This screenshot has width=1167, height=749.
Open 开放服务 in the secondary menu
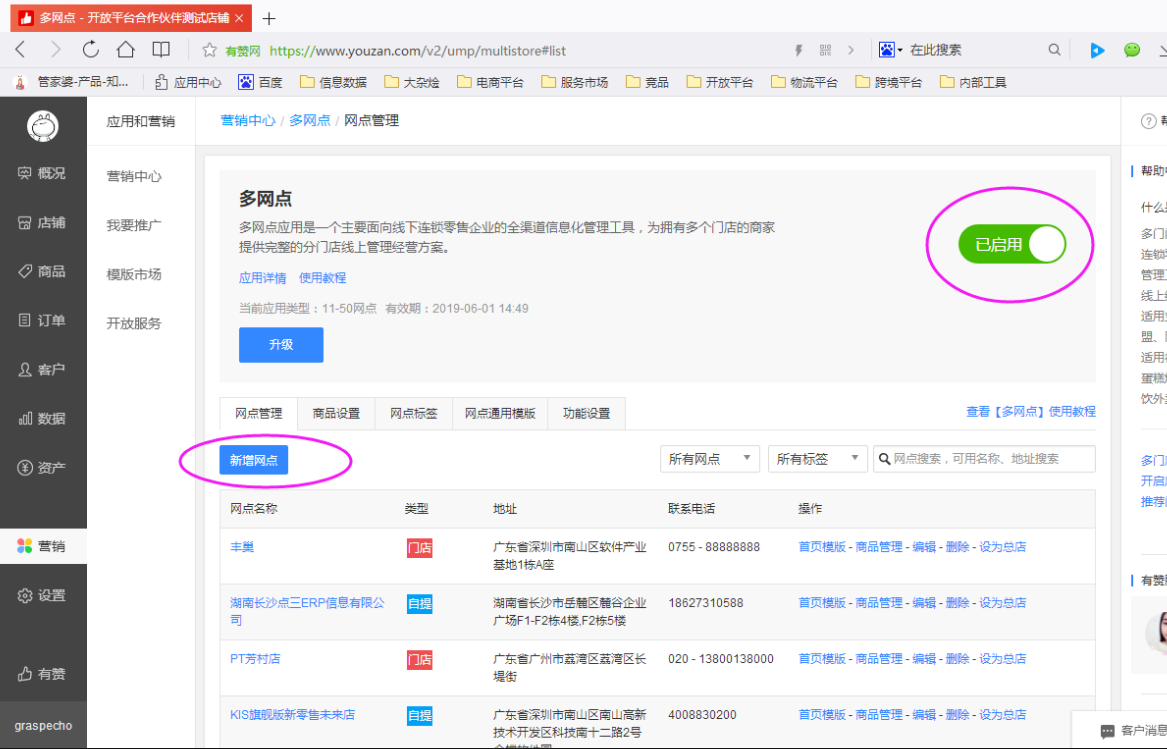click(134, 323)
